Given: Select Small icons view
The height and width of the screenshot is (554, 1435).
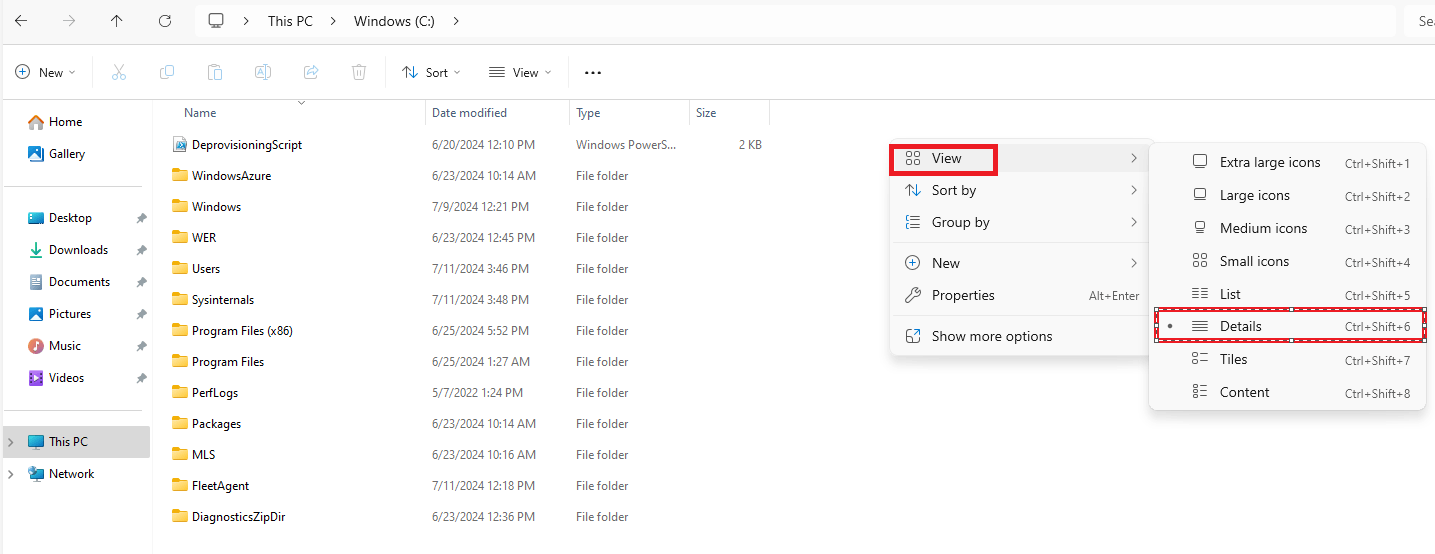Looking at the screenshot, I should [1288, 261].
